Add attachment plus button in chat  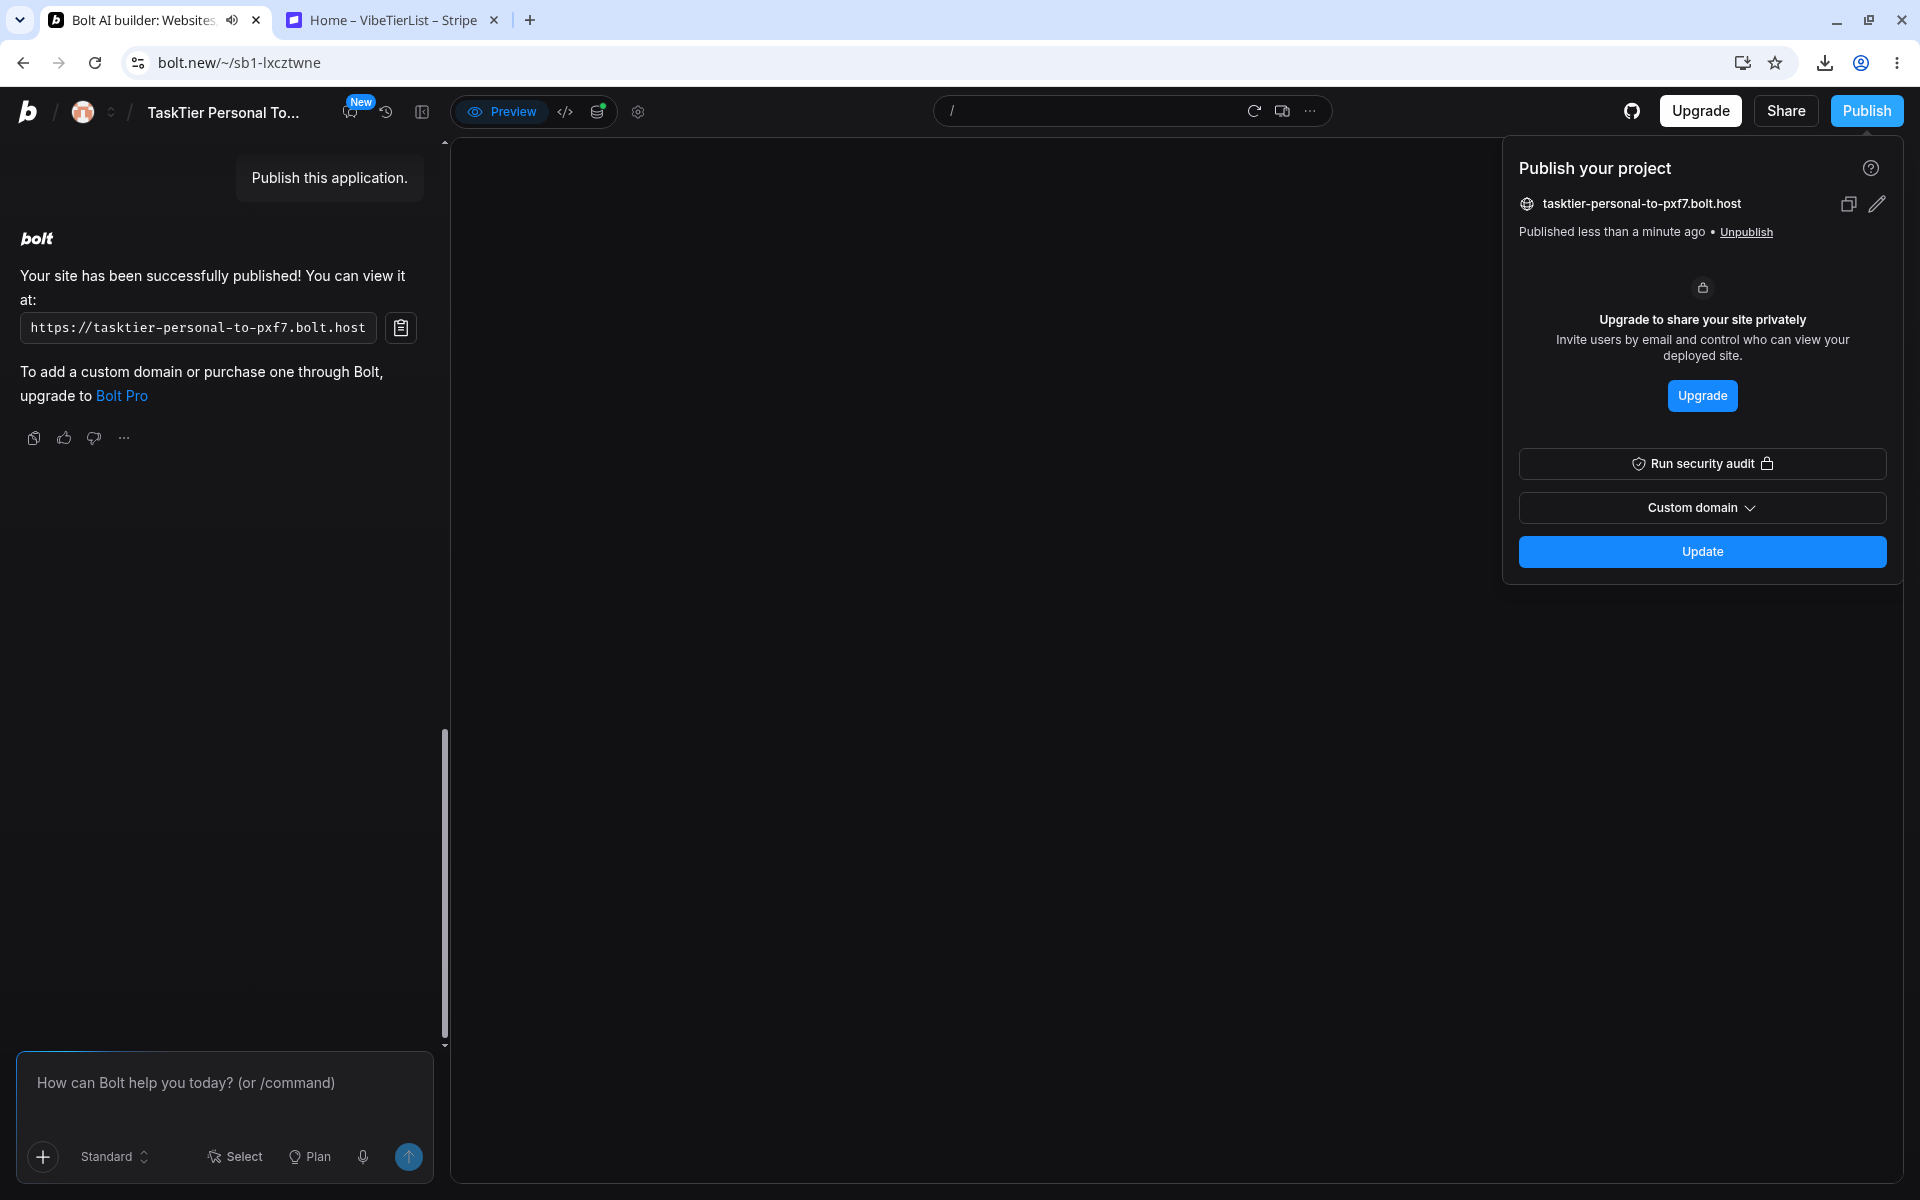click(x=43, y=1157)
